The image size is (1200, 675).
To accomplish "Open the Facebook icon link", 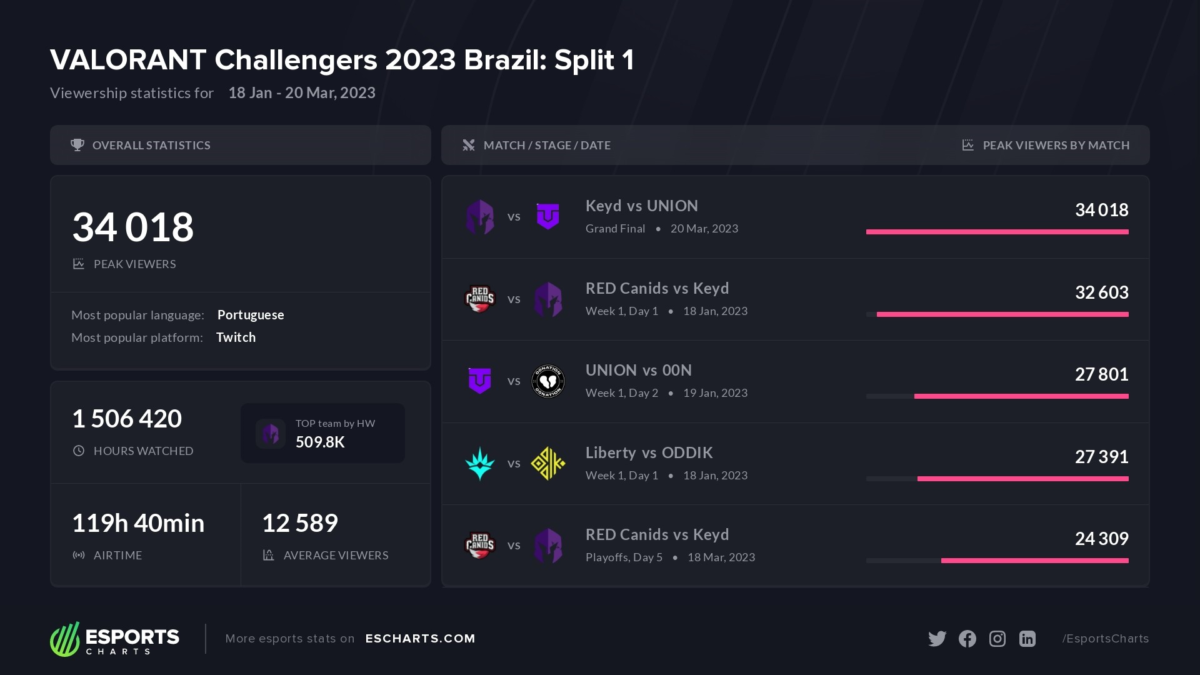I will (x=967, y=639).
